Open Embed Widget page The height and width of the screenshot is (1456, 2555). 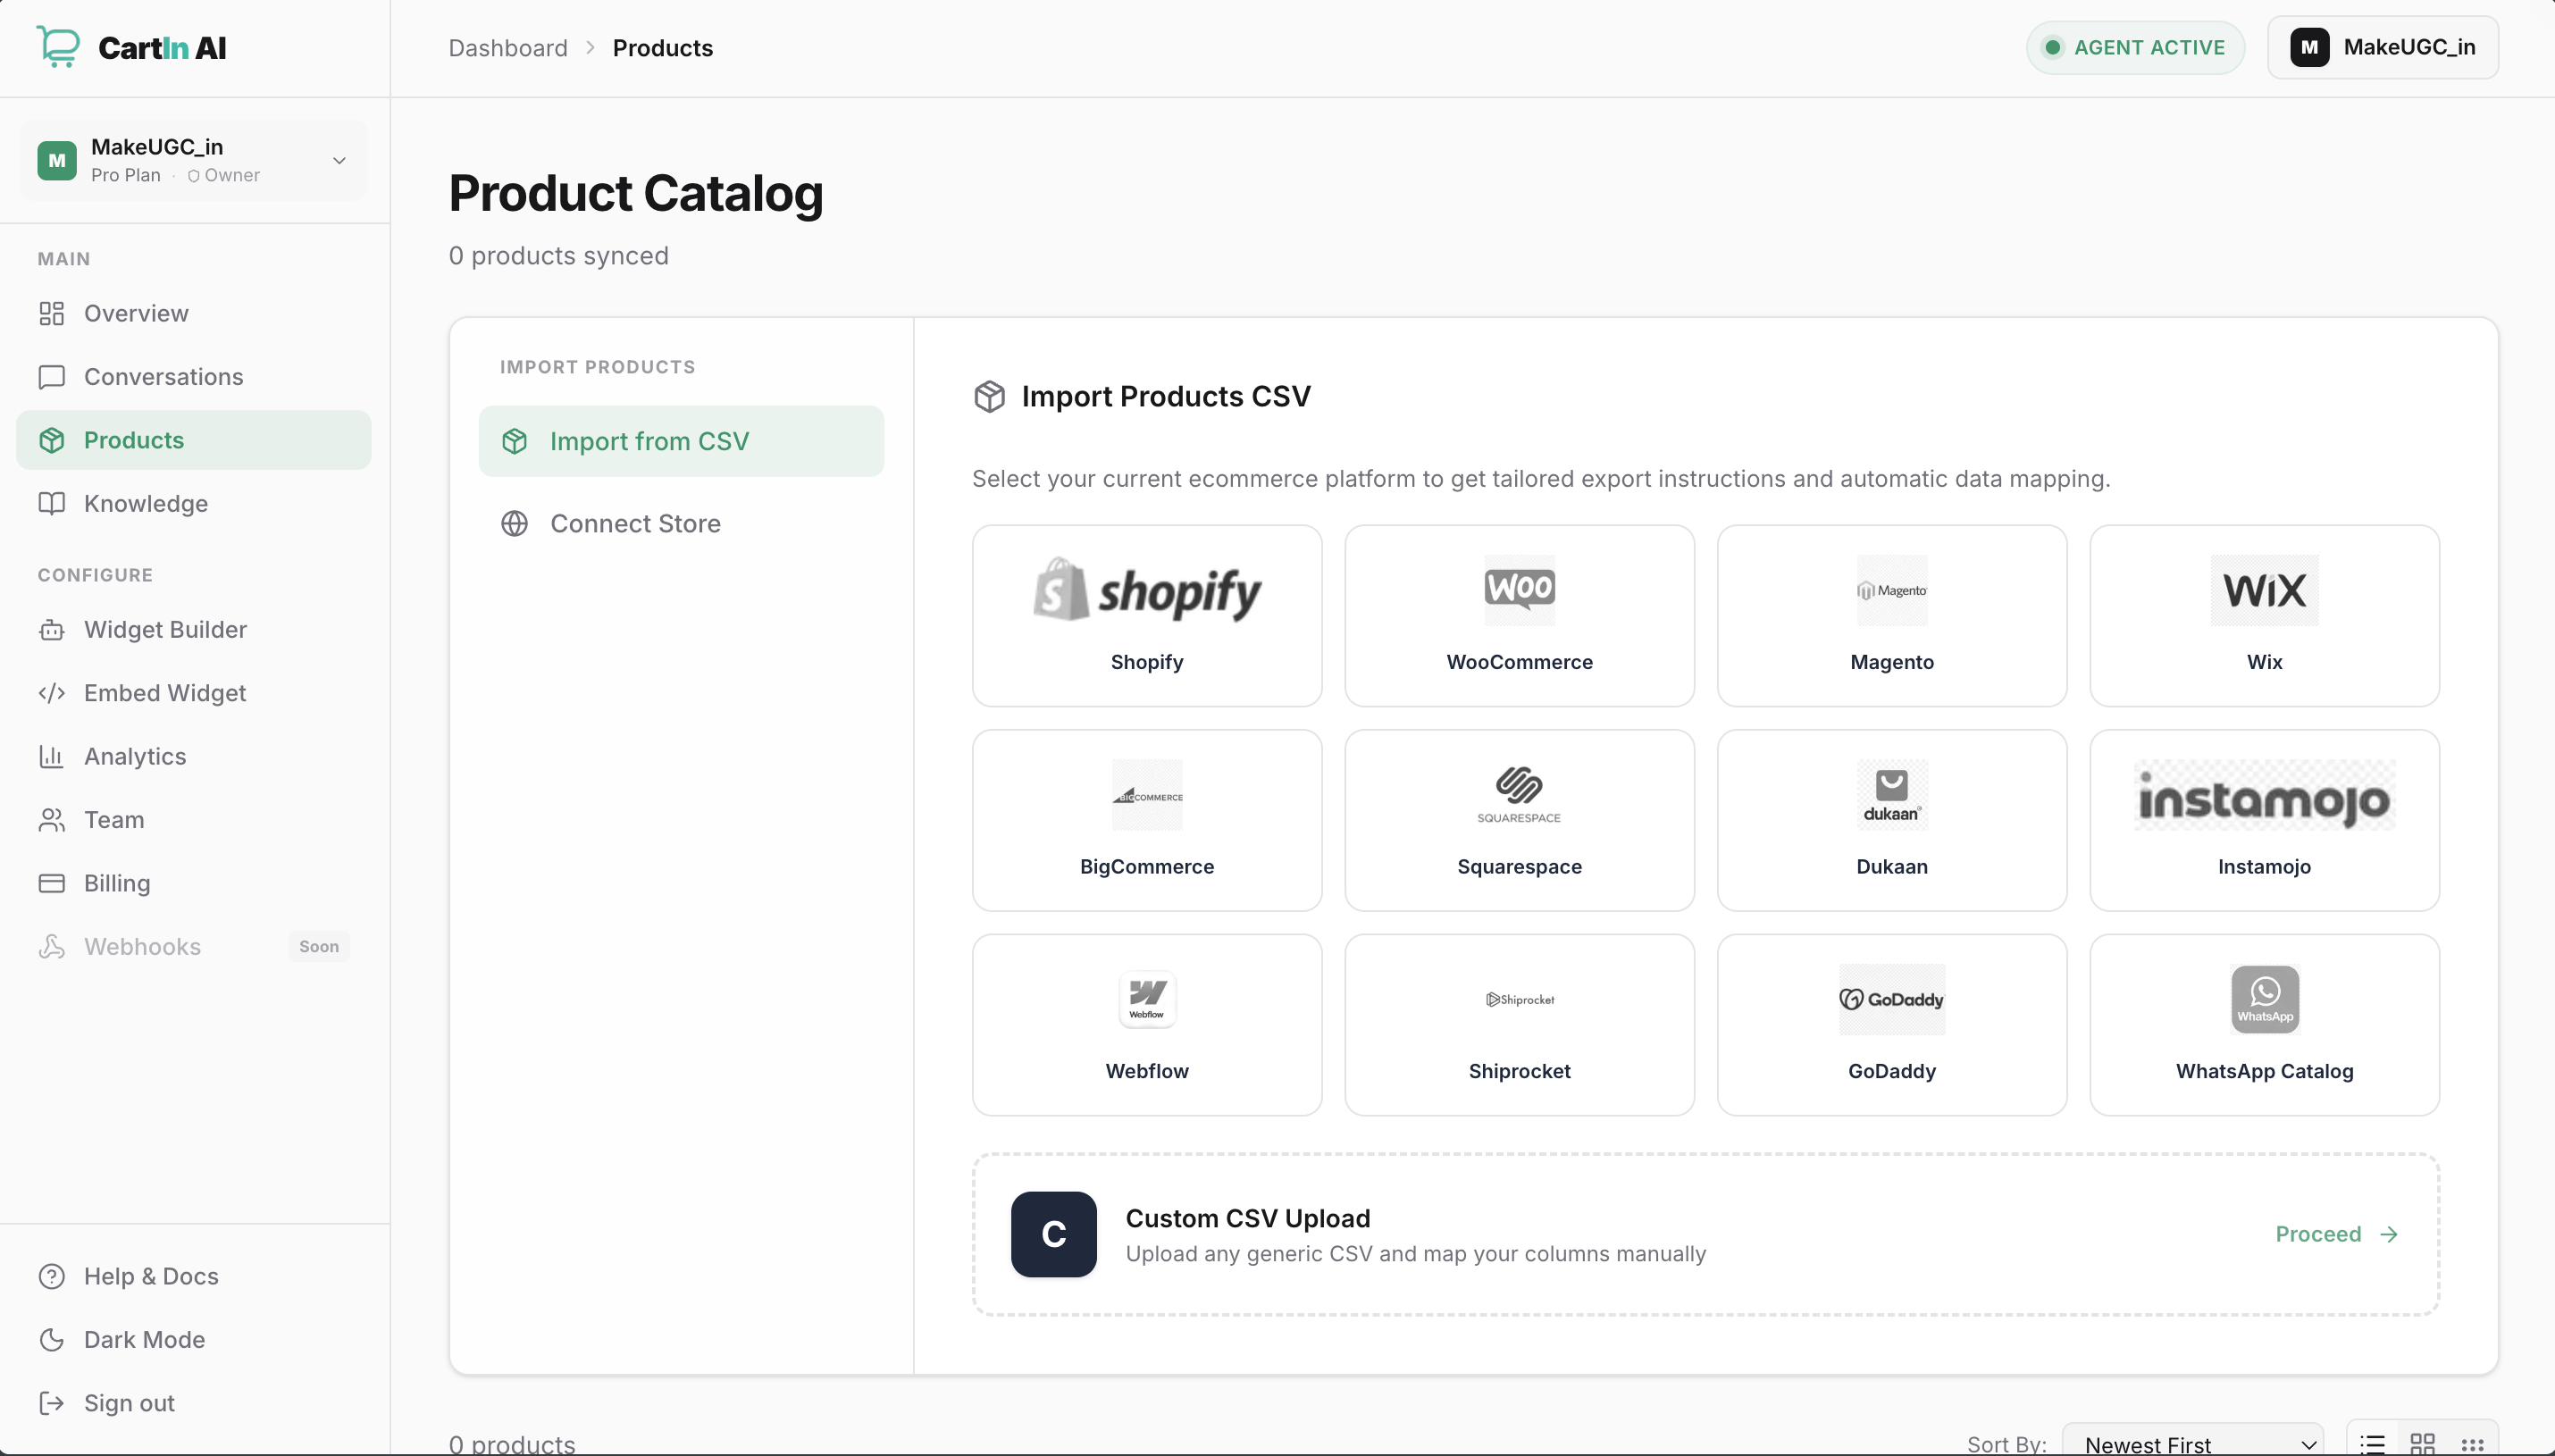[x=194, y=694]
